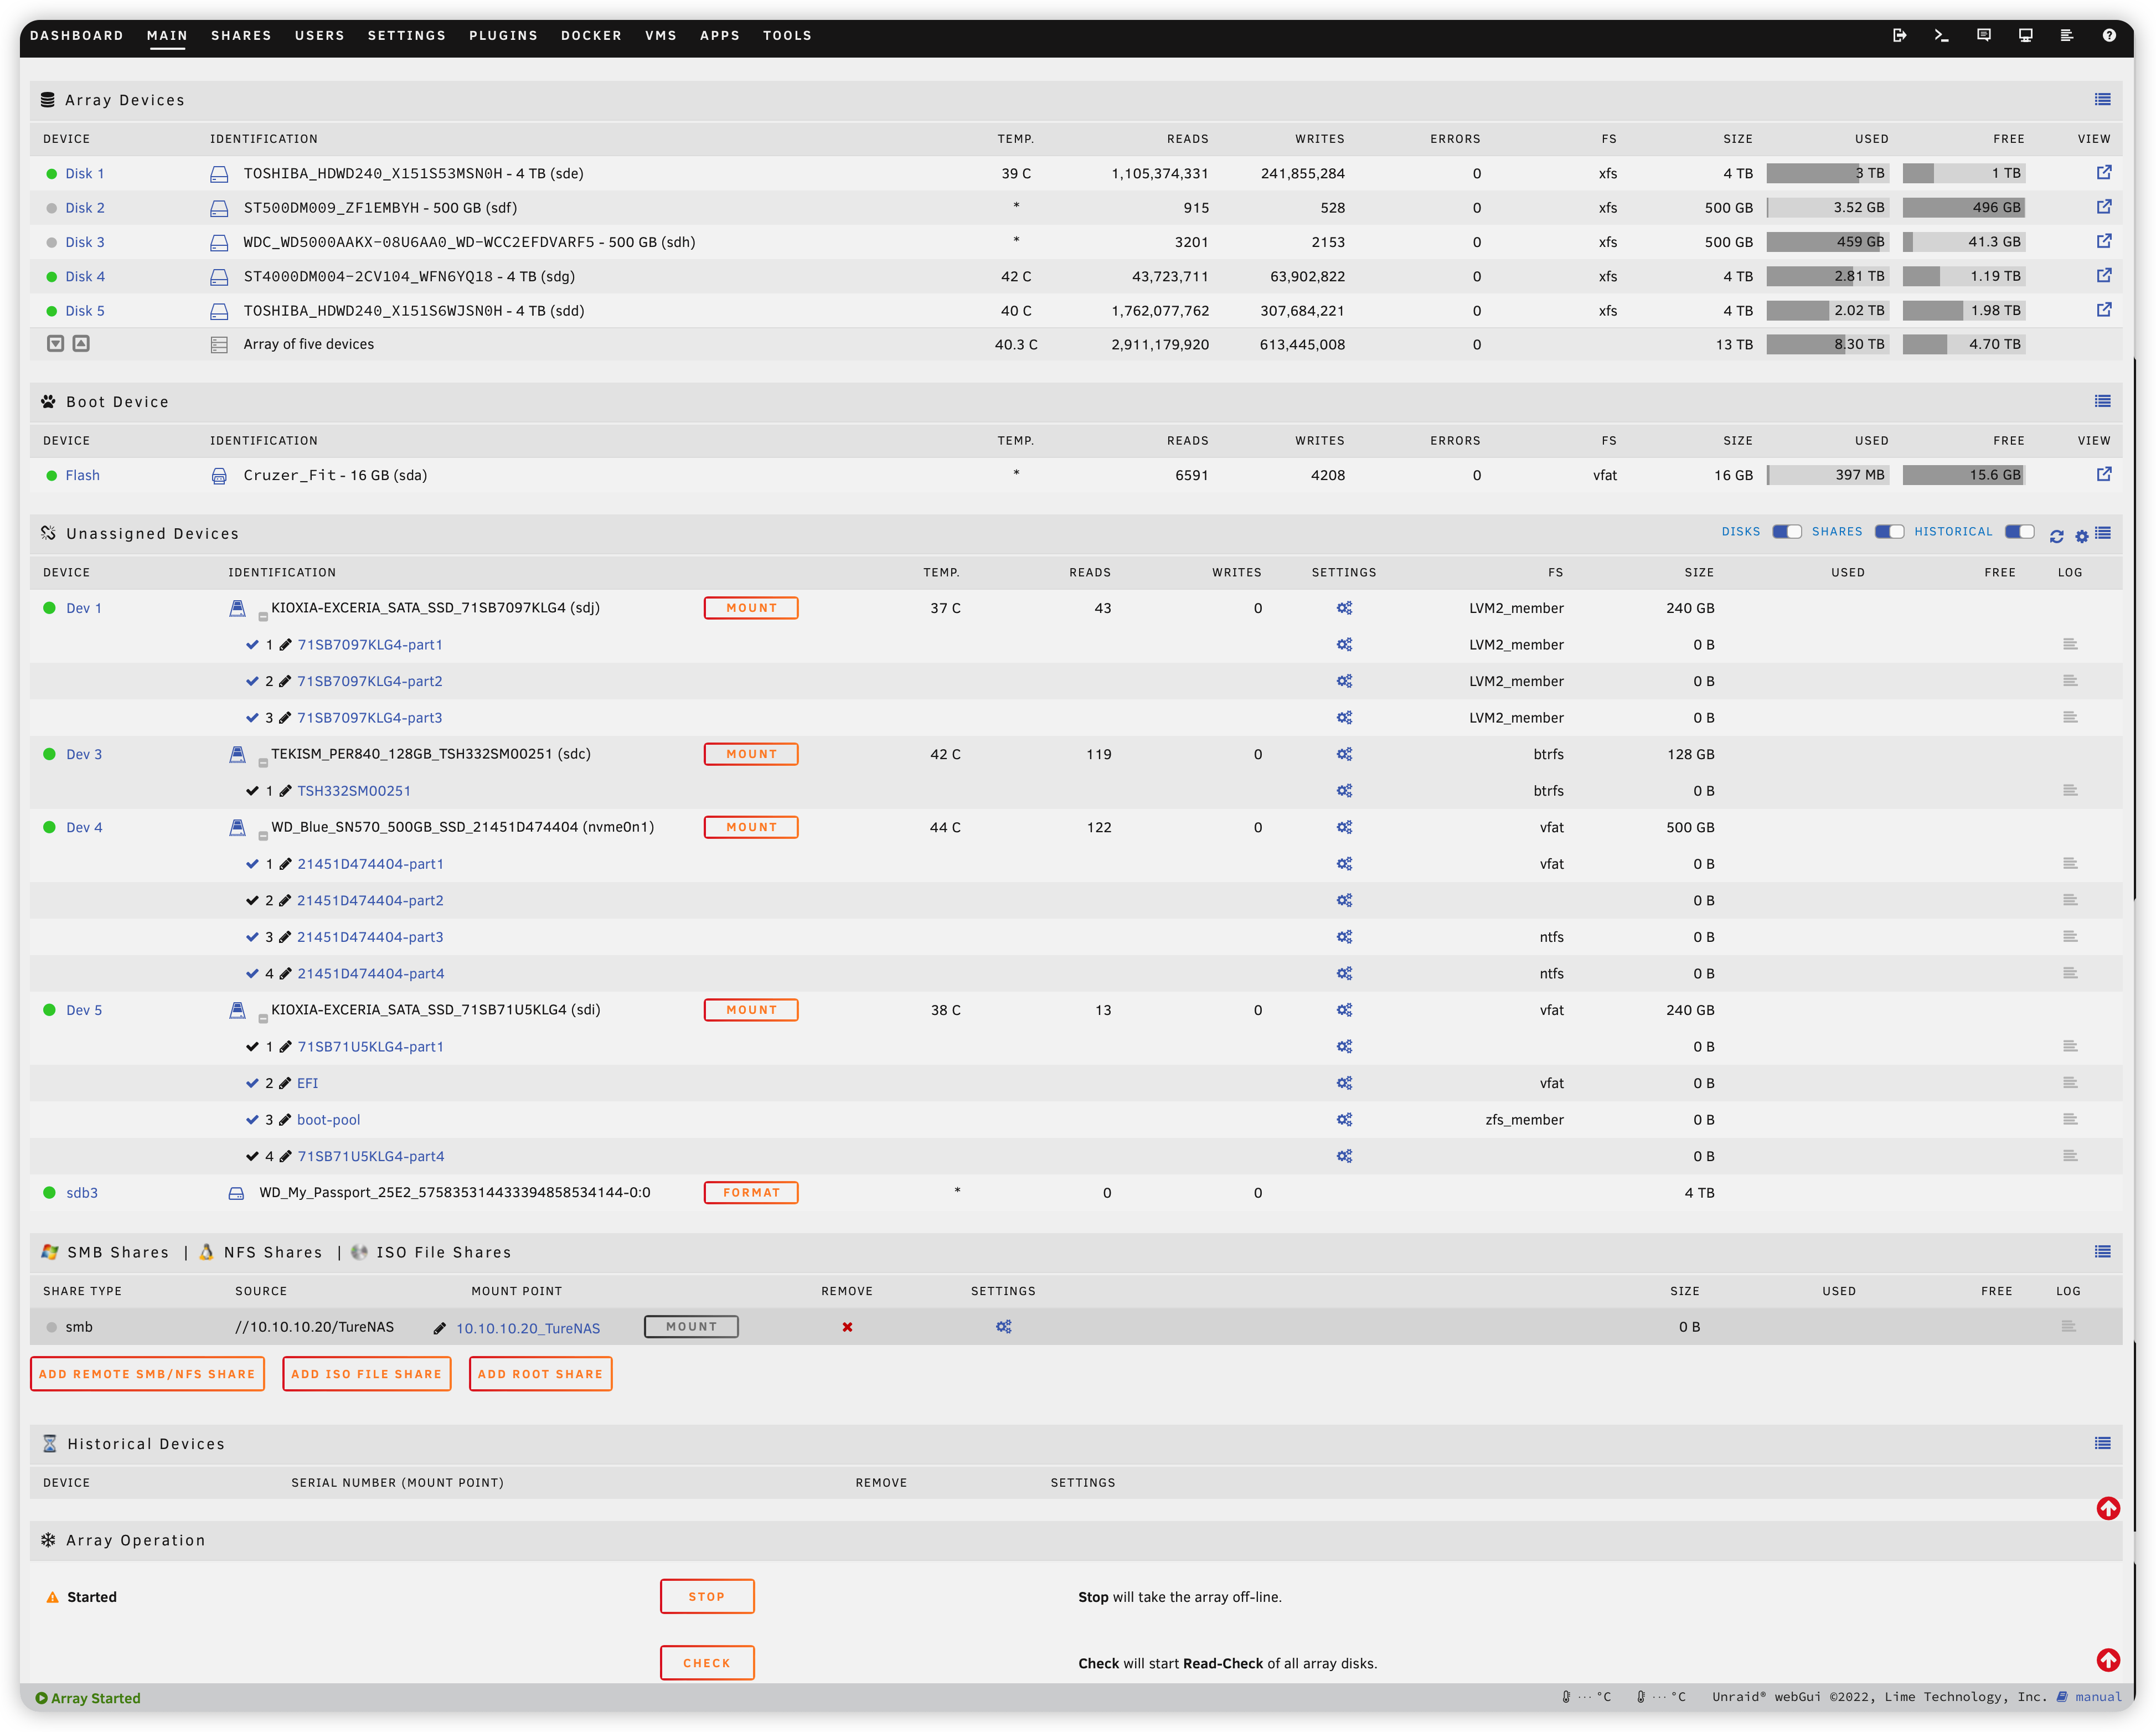Click ADD REMOTE SMB/NFS SHARE button

[x=147, y=1374]
